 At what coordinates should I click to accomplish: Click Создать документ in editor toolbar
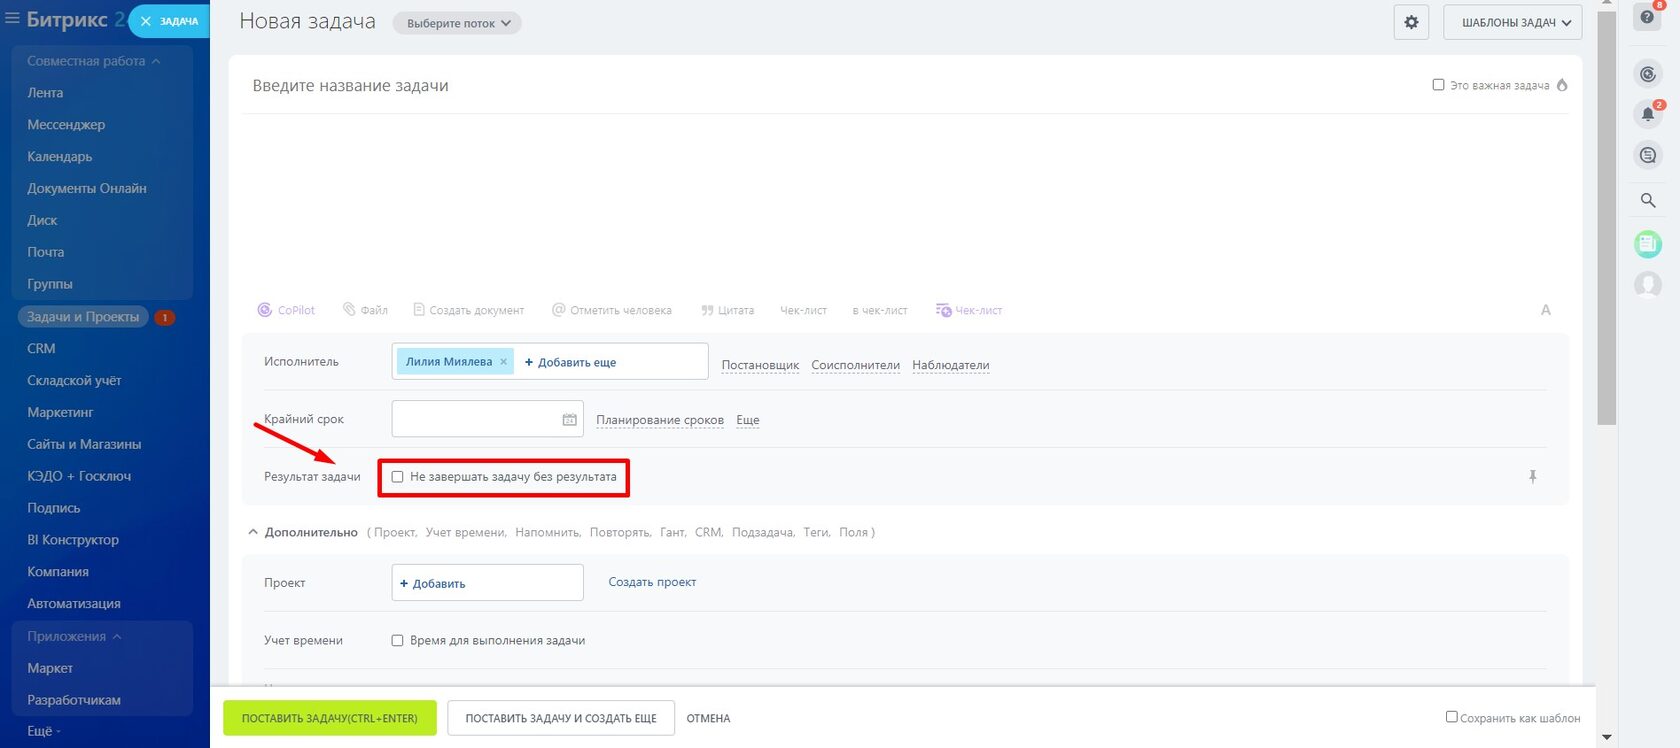point(468,310)
